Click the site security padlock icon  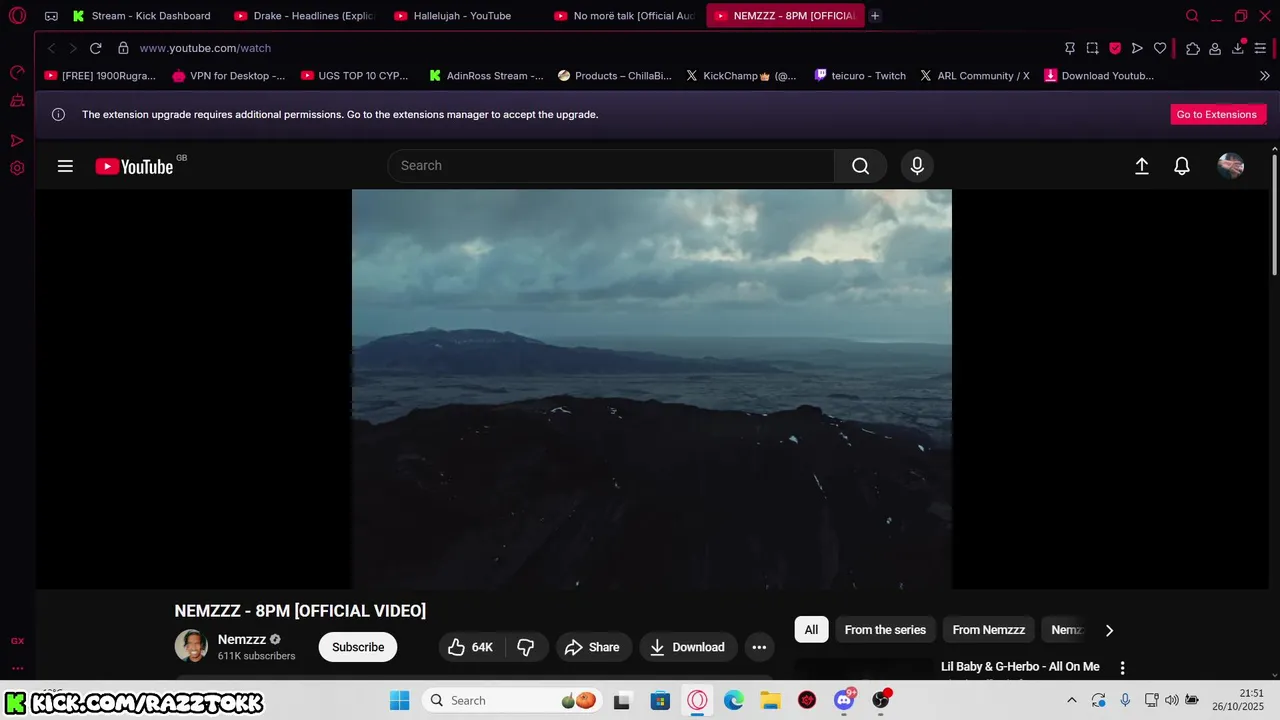pos(123,48)
